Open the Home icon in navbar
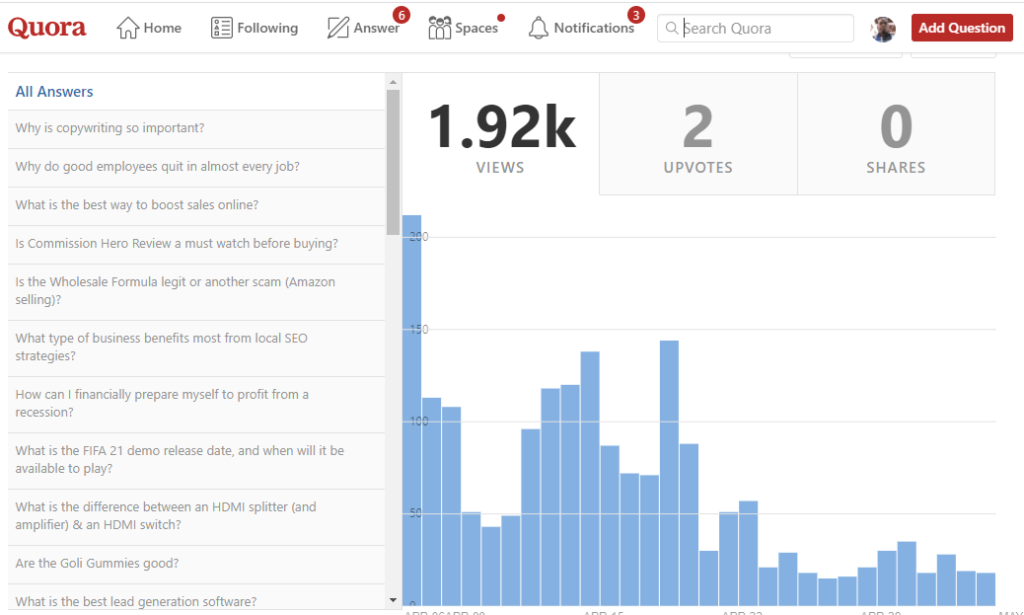 pos(127,28)
